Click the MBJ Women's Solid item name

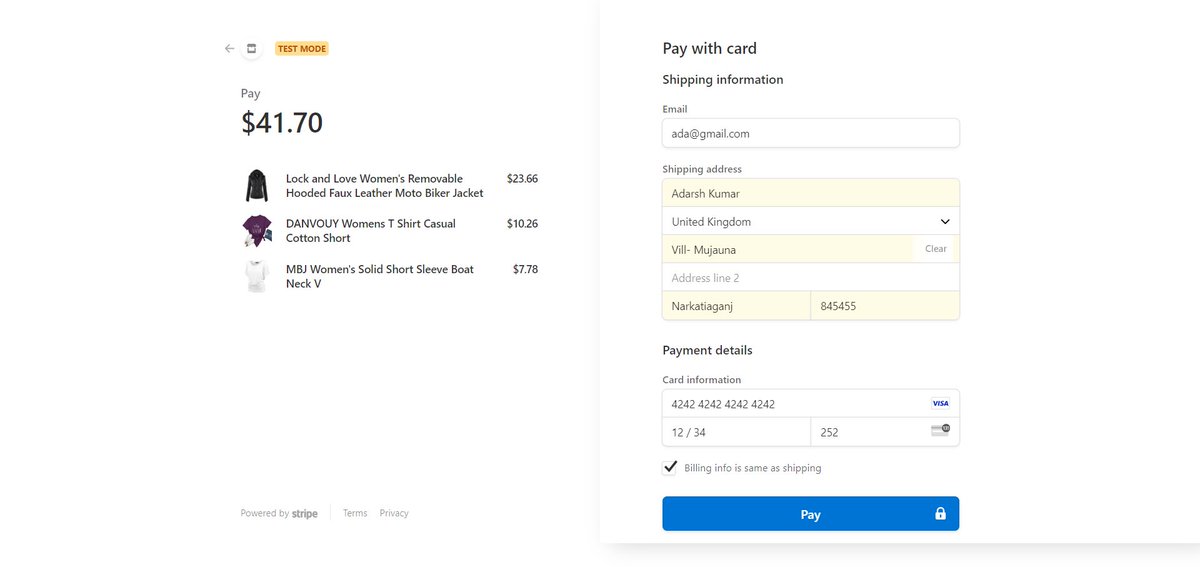tap(380, 276)
